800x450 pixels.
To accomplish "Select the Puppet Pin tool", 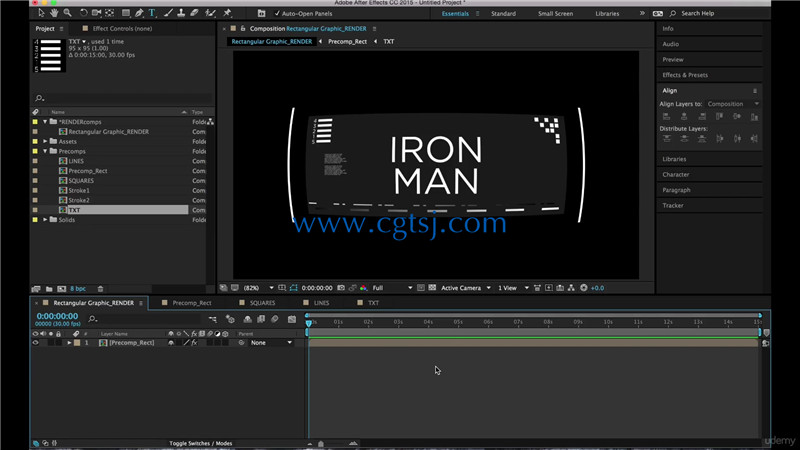I will click(227, 13).
